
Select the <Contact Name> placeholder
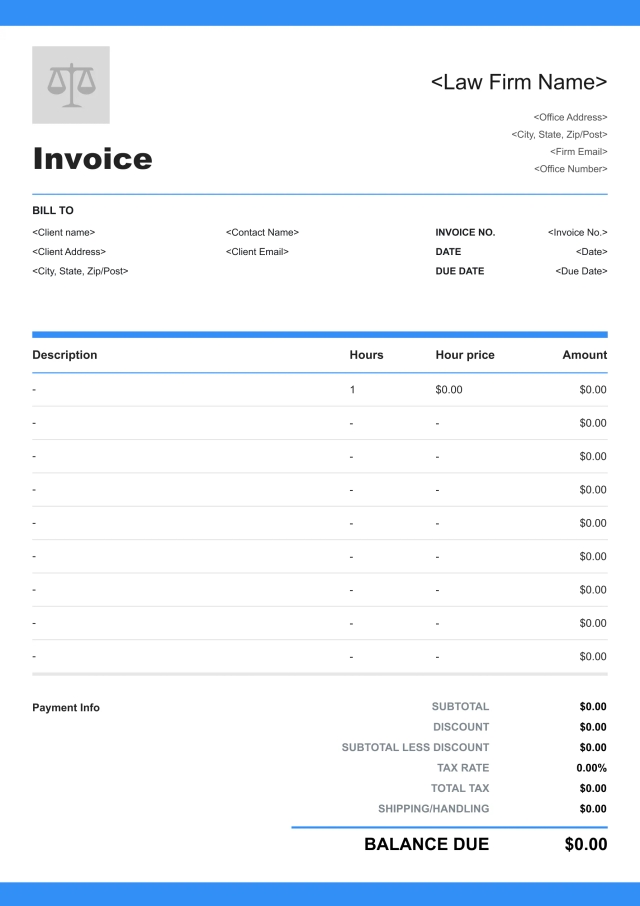coord(262,232)
